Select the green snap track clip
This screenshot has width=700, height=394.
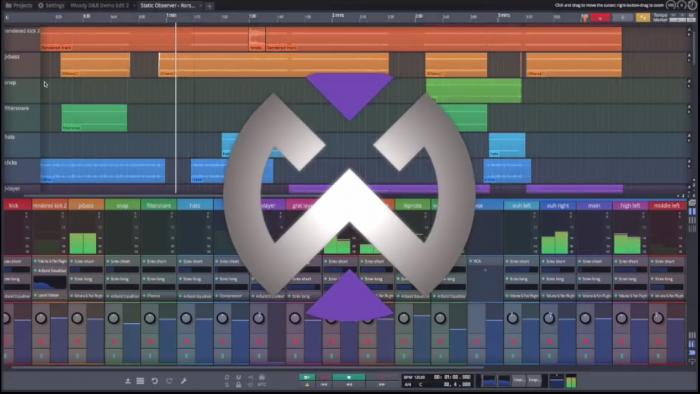point(474,91)
